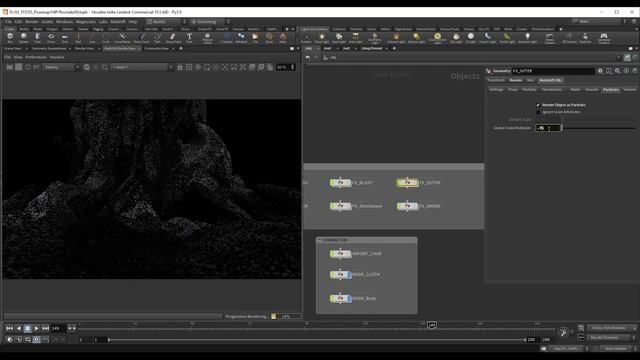Click the timeline frame range slider
640x360 pixels.
click(316, 340)
